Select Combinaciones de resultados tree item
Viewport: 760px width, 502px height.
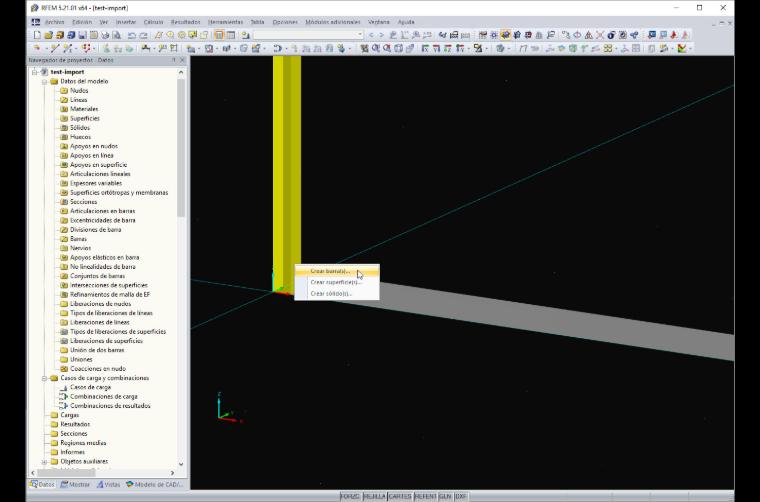(x=110, y=406)
